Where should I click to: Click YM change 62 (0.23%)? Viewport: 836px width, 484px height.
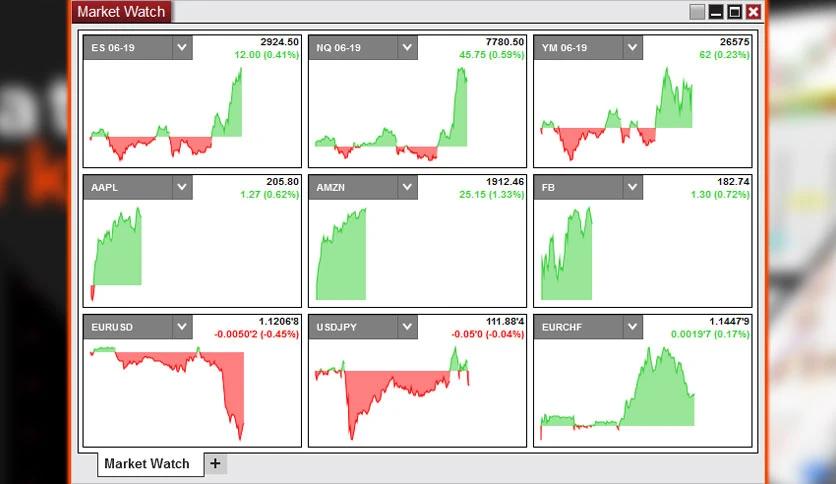[x=725, y=54]
